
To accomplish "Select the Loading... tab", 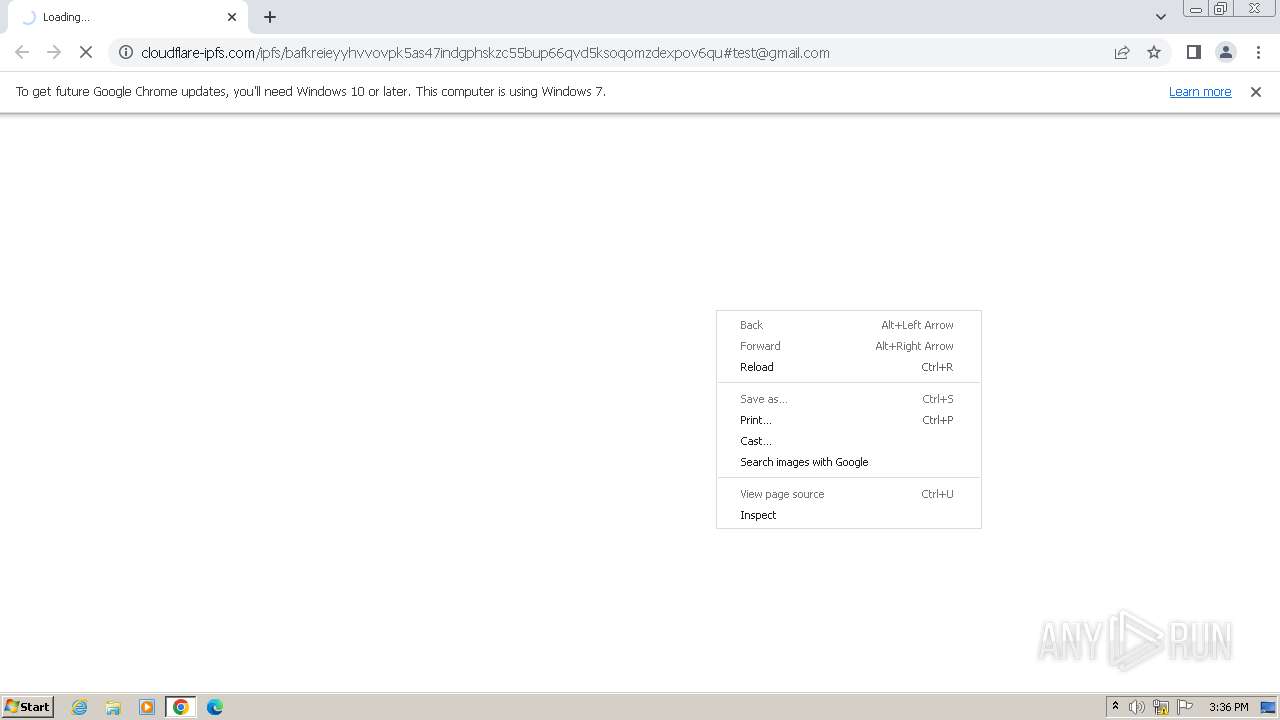I will [x=126, y=17].
